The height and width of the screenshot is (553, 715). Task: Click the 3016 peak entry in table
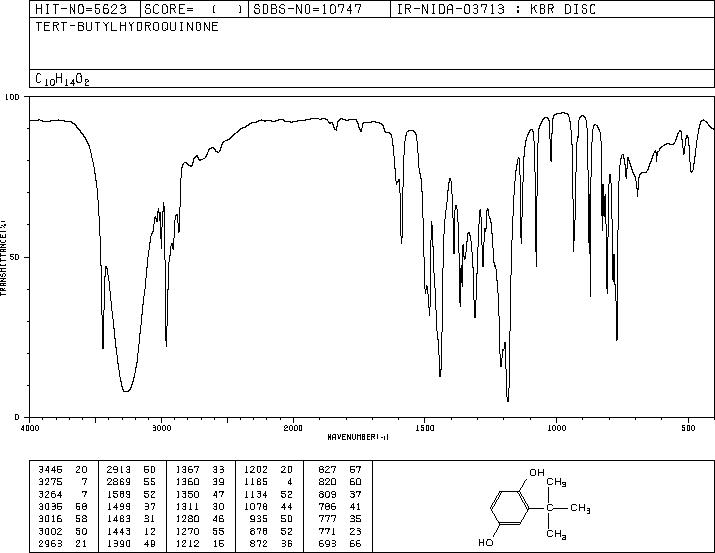(62, 519)
